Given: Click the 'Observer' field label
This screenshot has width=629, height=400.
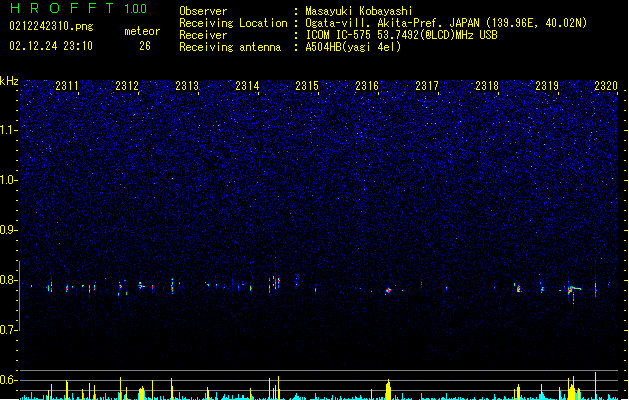Looking at the screenshot, I should (x=203, y=11).
